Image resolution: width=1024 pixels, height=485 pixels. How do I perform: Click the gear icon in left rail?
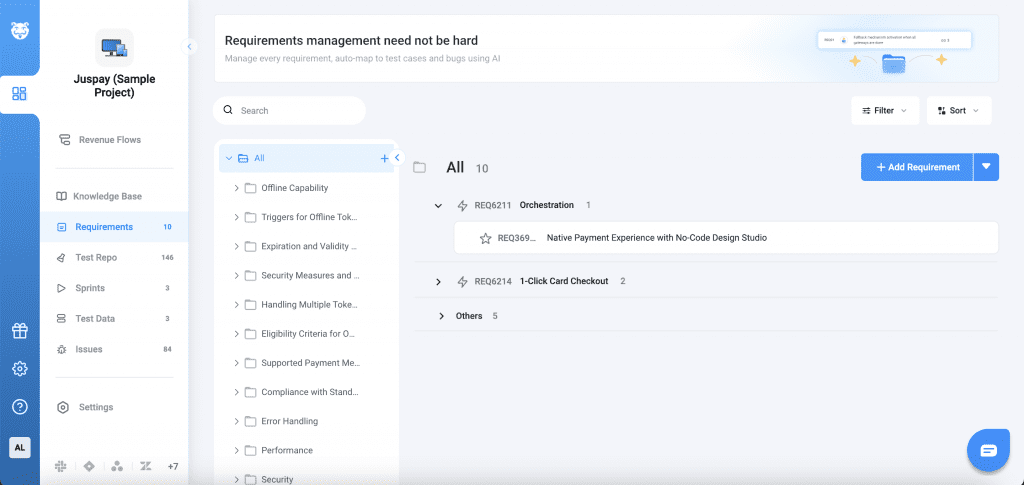19,369
